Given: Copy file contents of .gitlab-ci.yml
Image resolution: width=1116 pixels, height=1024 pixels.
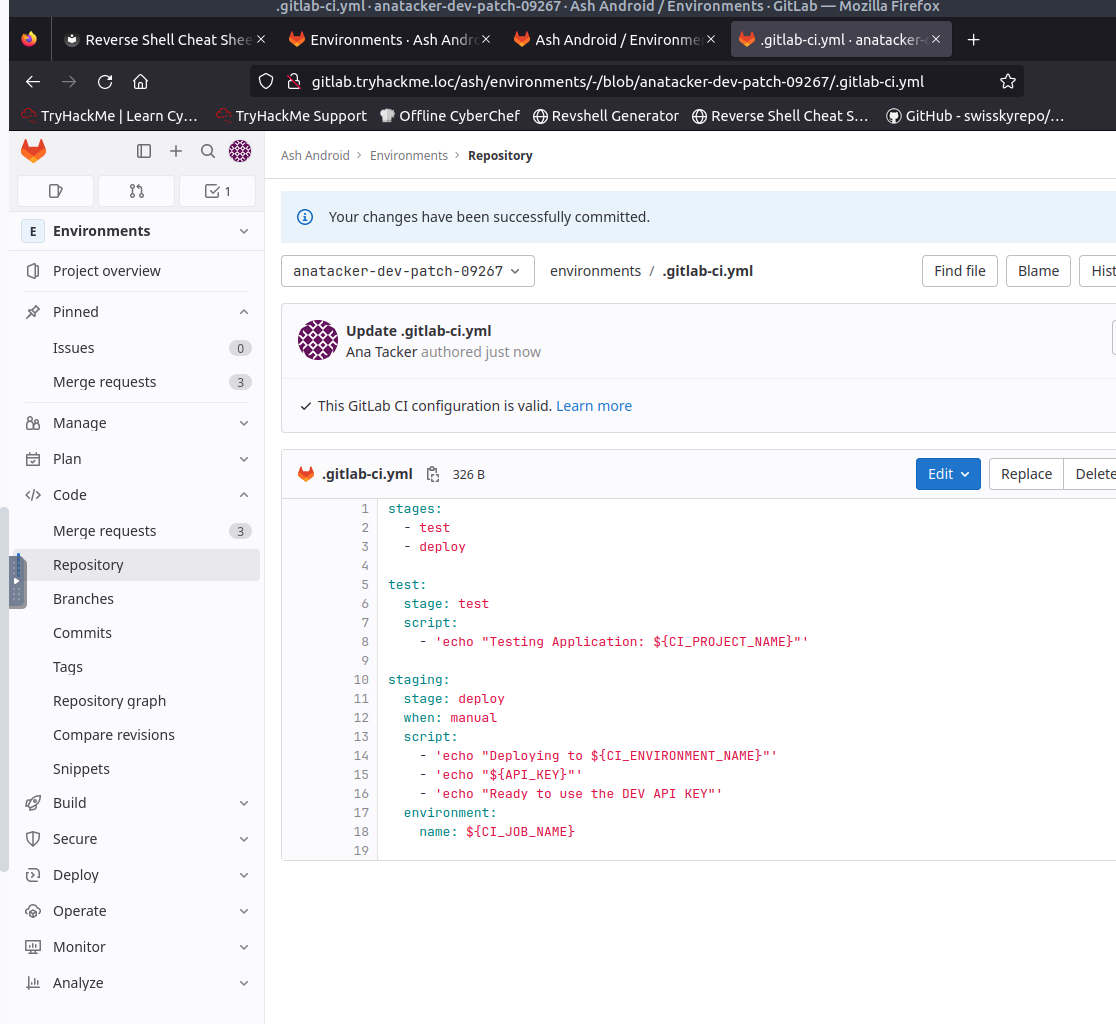Looking at the screenshot, I should tap(433, 474).
